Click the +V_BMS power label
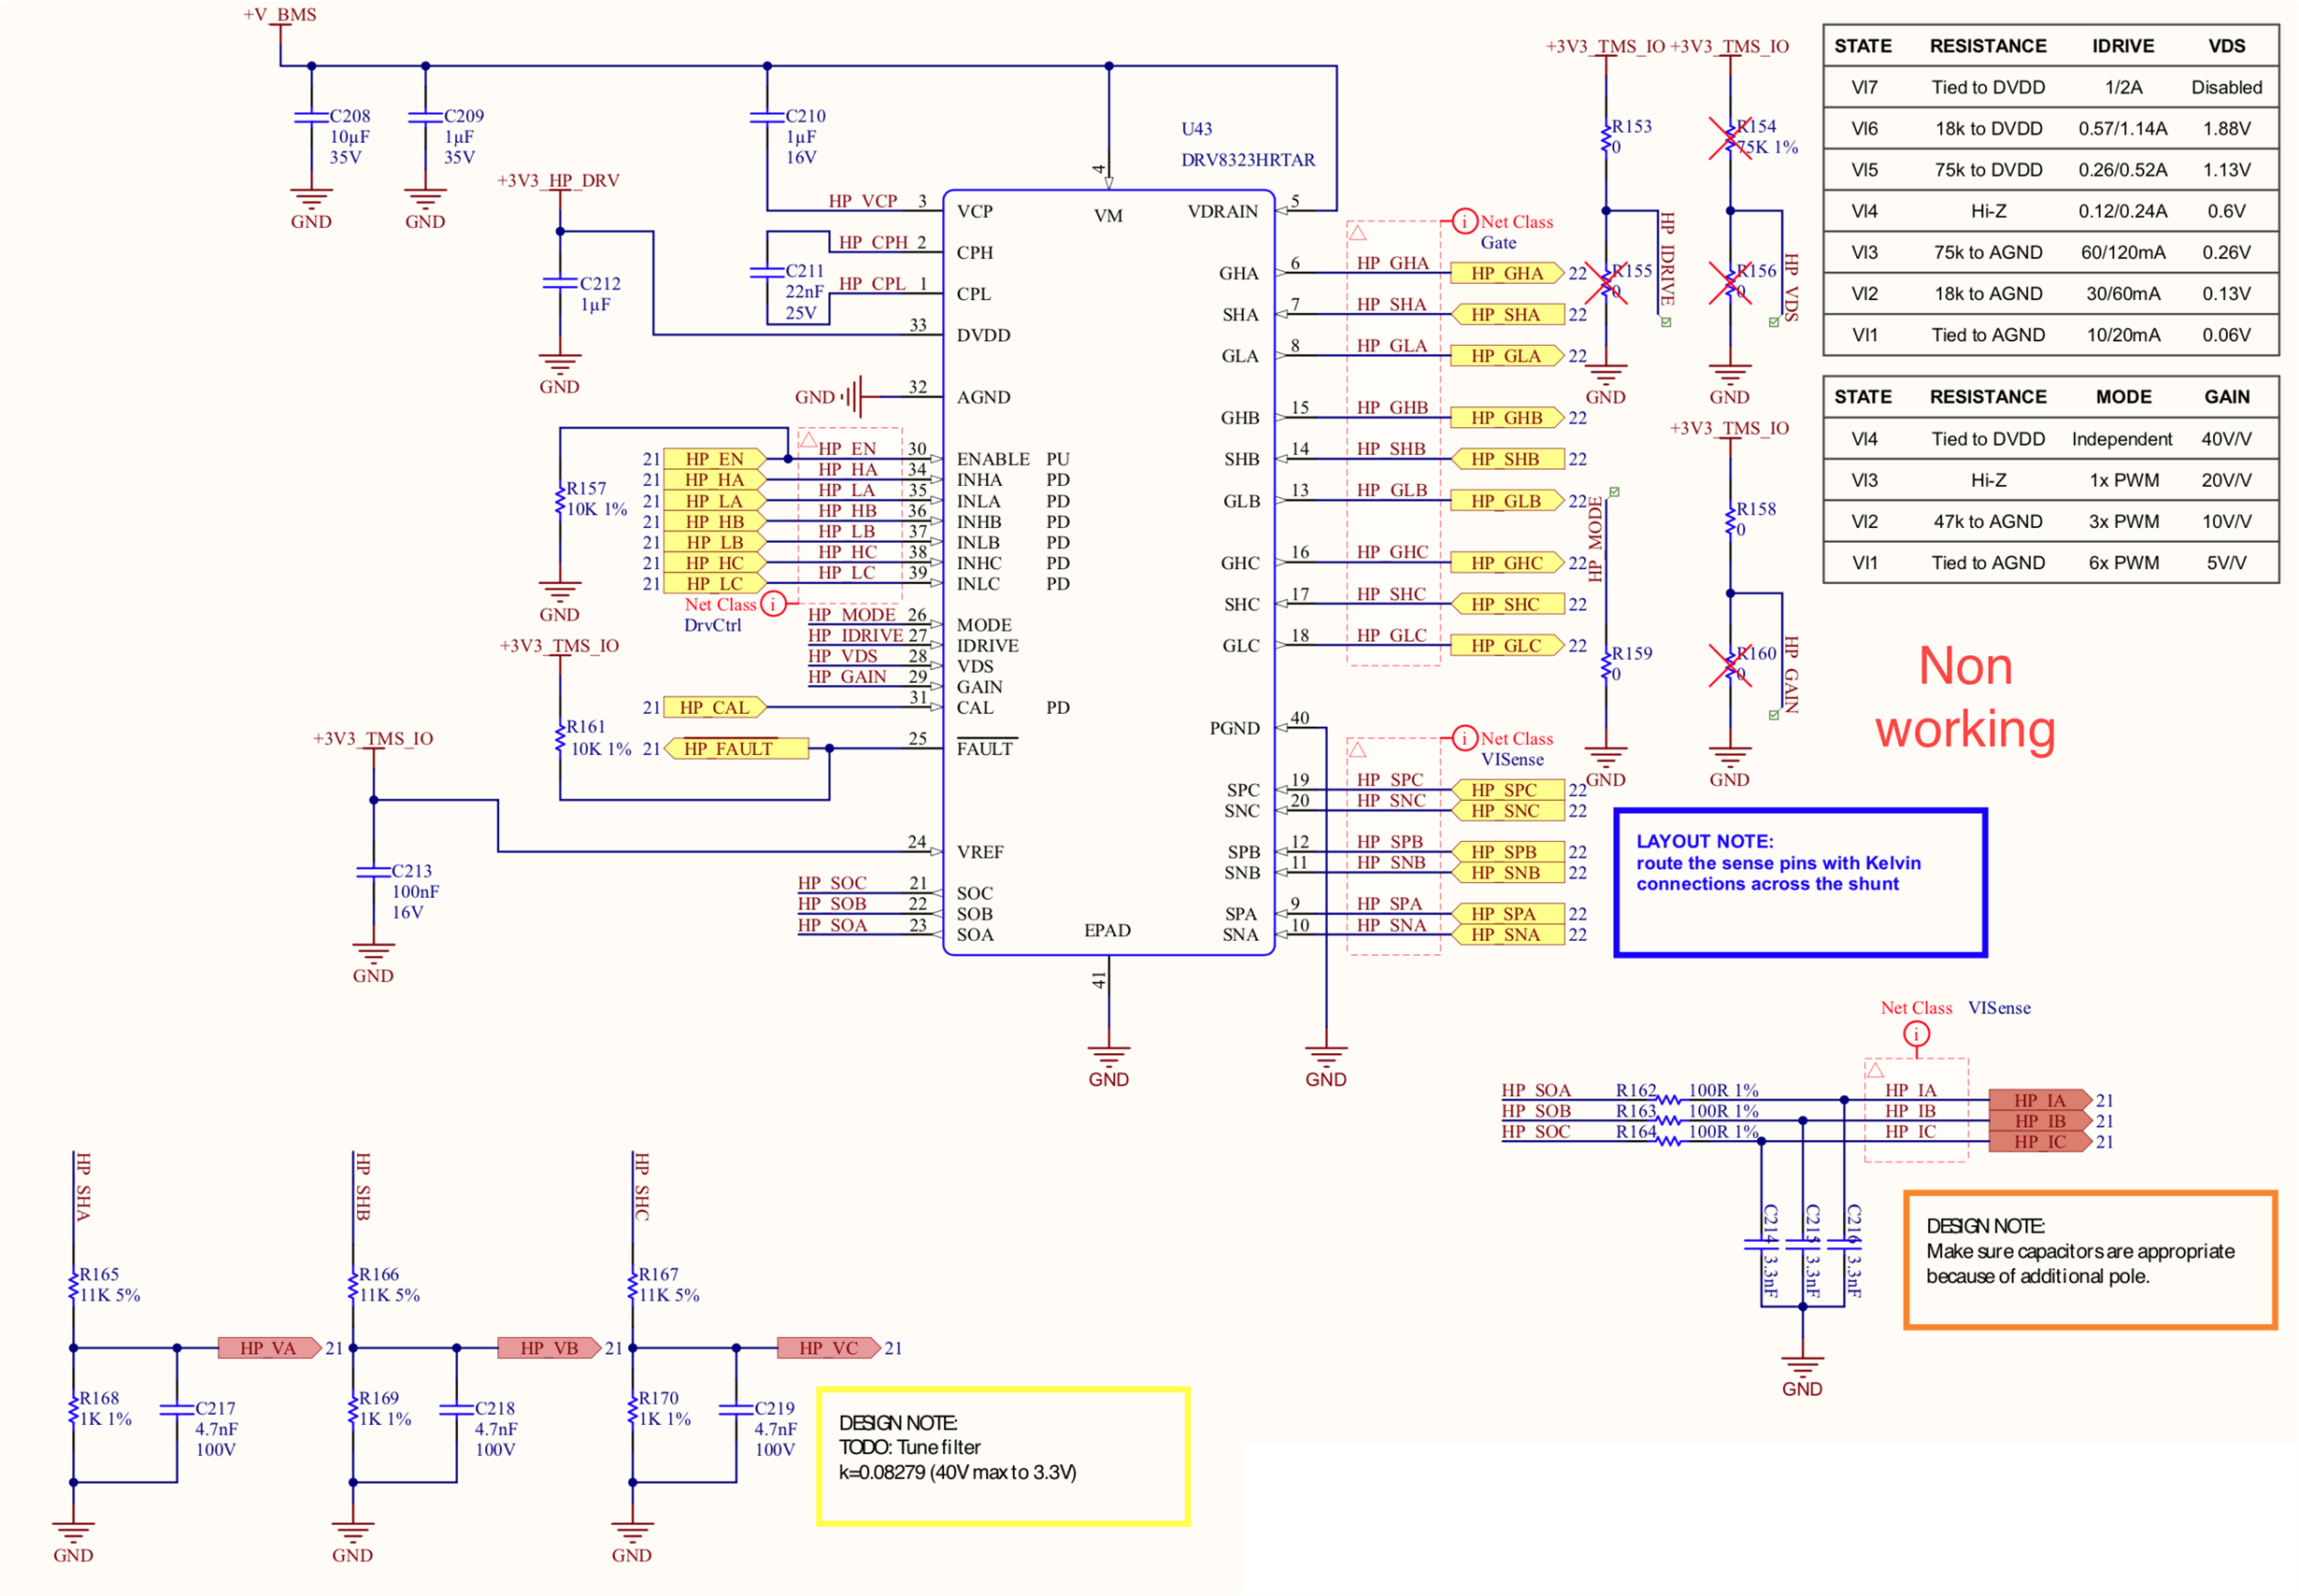The width and height of the screenshot is (2299, 1596). [279, 15]
